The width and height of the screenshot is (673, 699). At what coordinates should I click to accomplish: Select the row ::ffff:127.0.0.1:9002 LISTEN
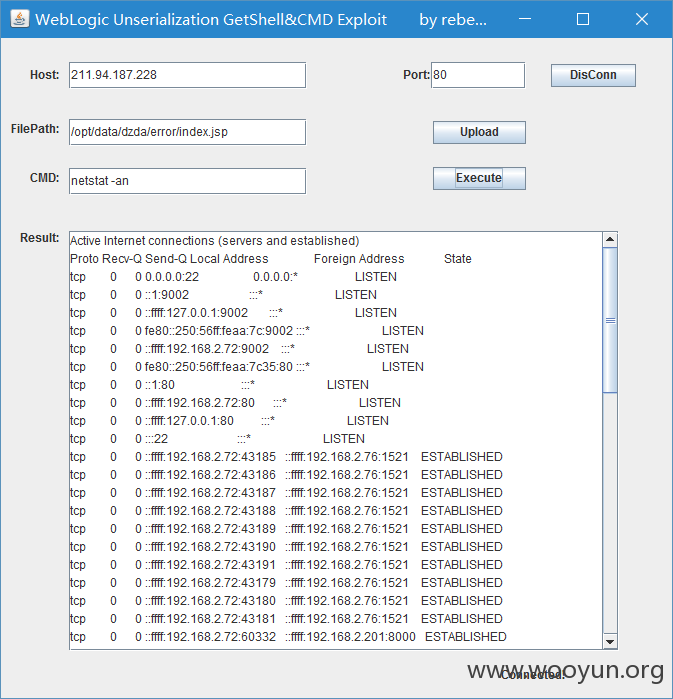(x=233, y=312)
